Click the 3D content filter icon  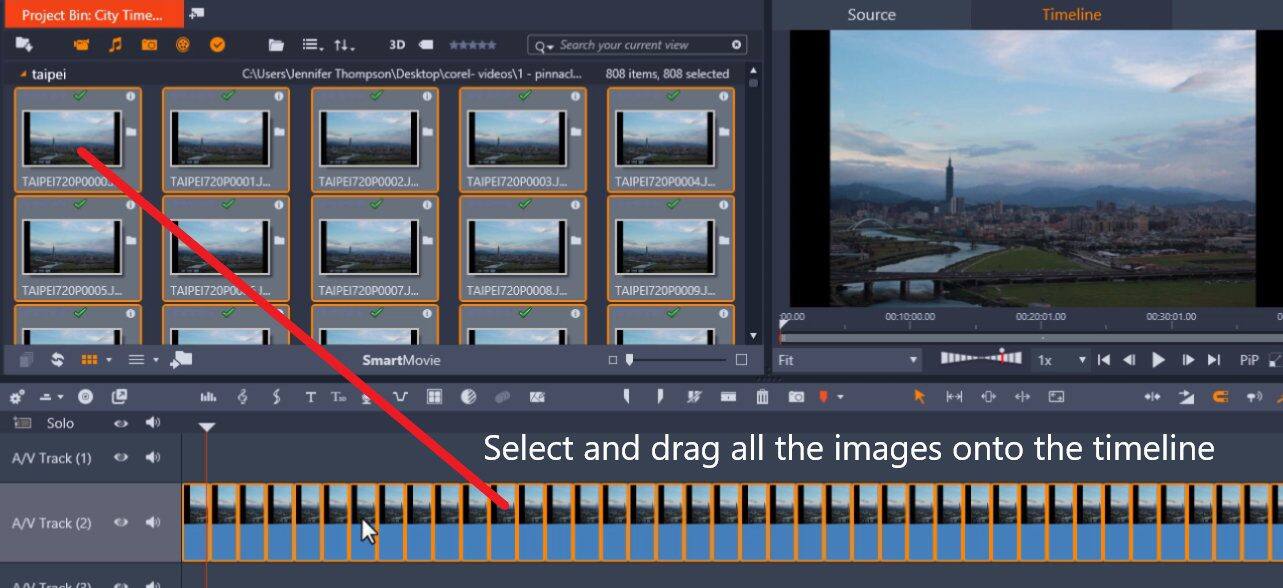pyautogui.click(x=396, y=44)
